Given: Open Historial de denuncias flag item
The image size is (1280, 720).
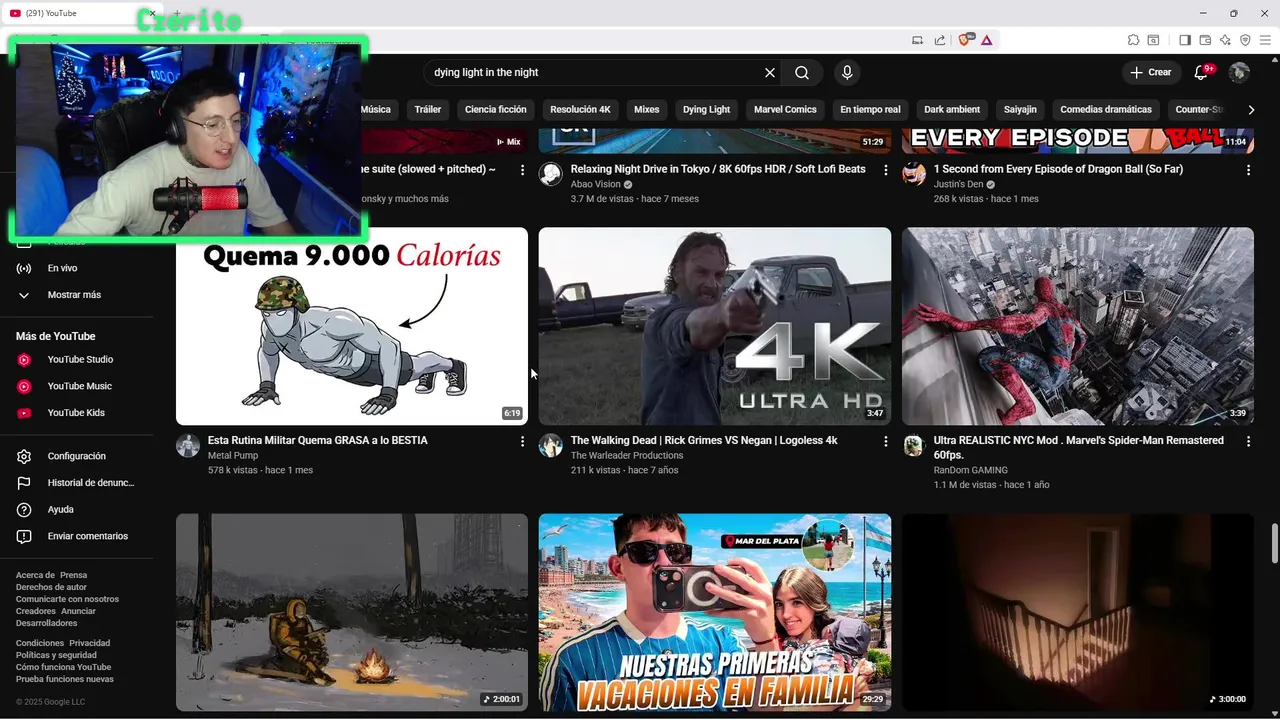Looking at the screenshot, I should pyautogui.click(x=76, y=483).
